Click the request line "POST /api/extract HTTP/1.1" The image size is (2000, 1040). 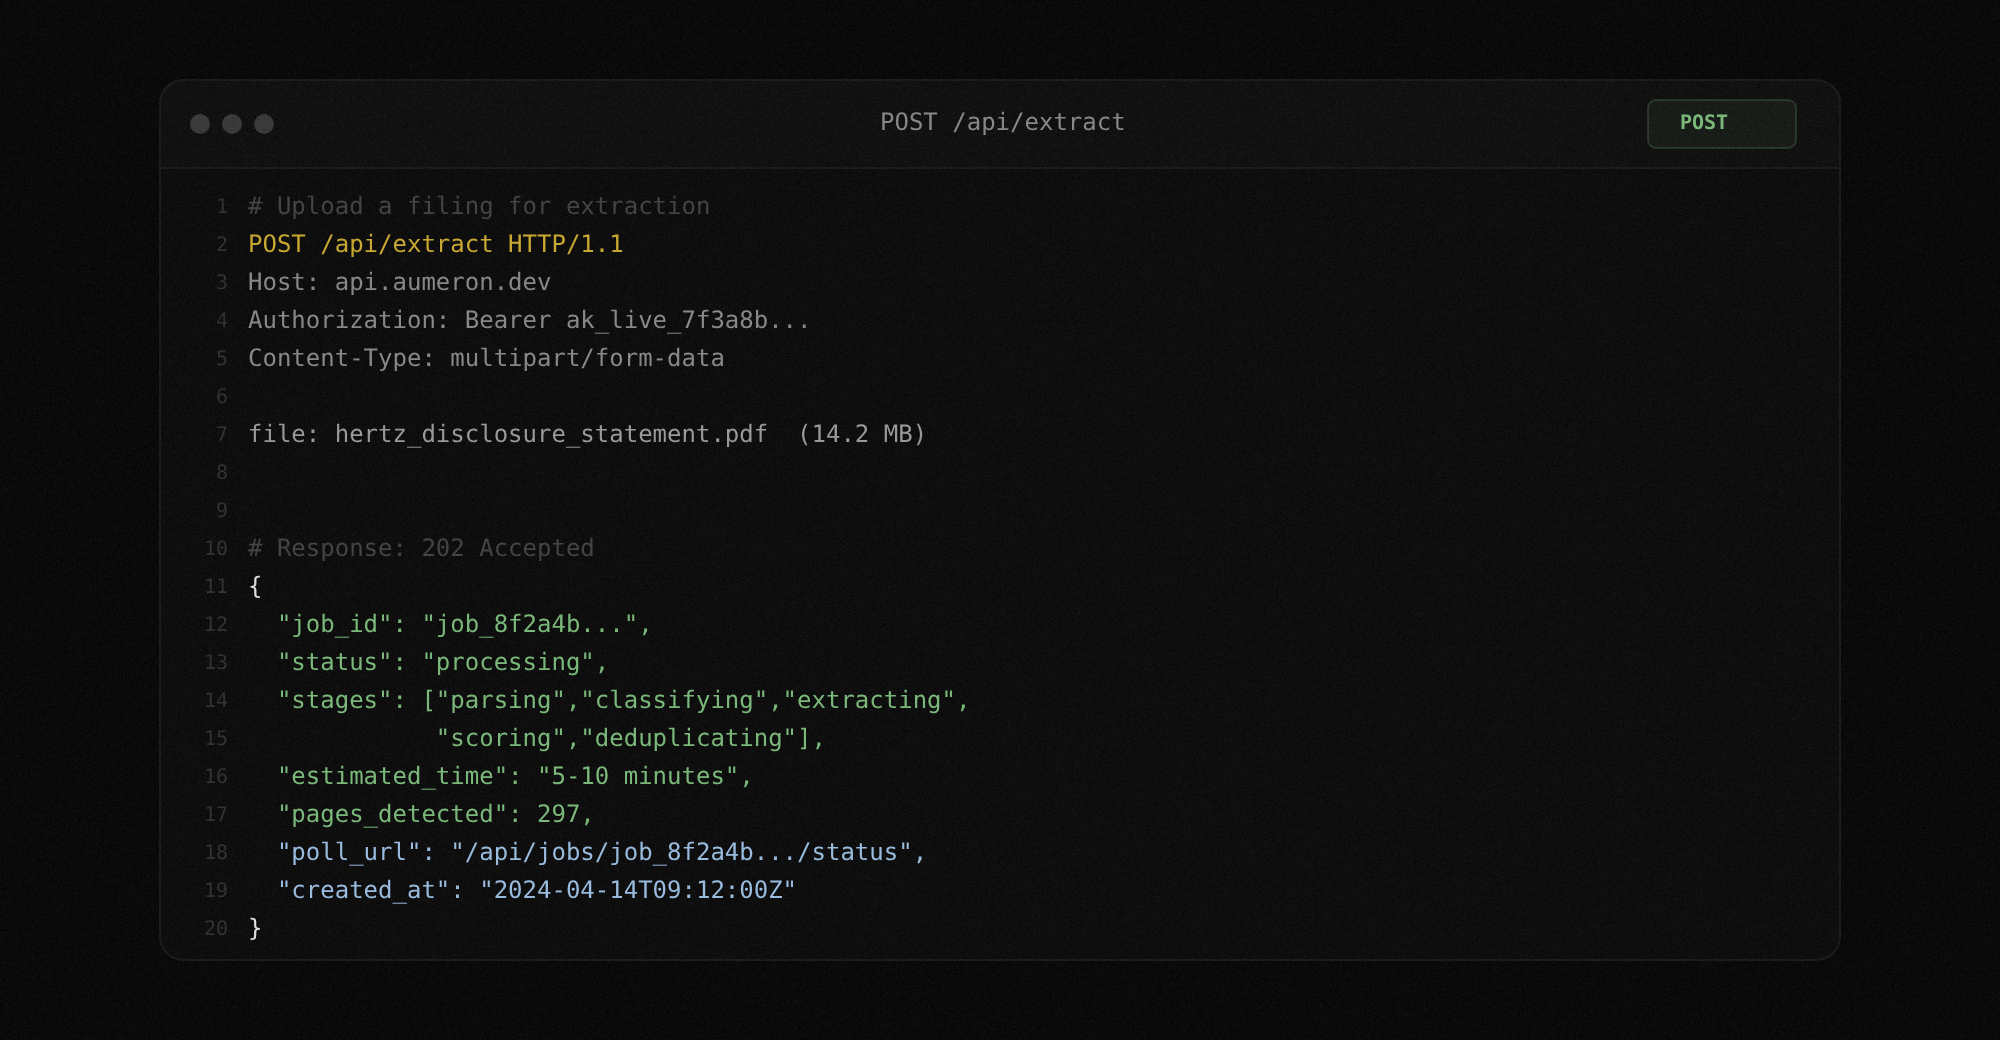(x=436, y=244)
